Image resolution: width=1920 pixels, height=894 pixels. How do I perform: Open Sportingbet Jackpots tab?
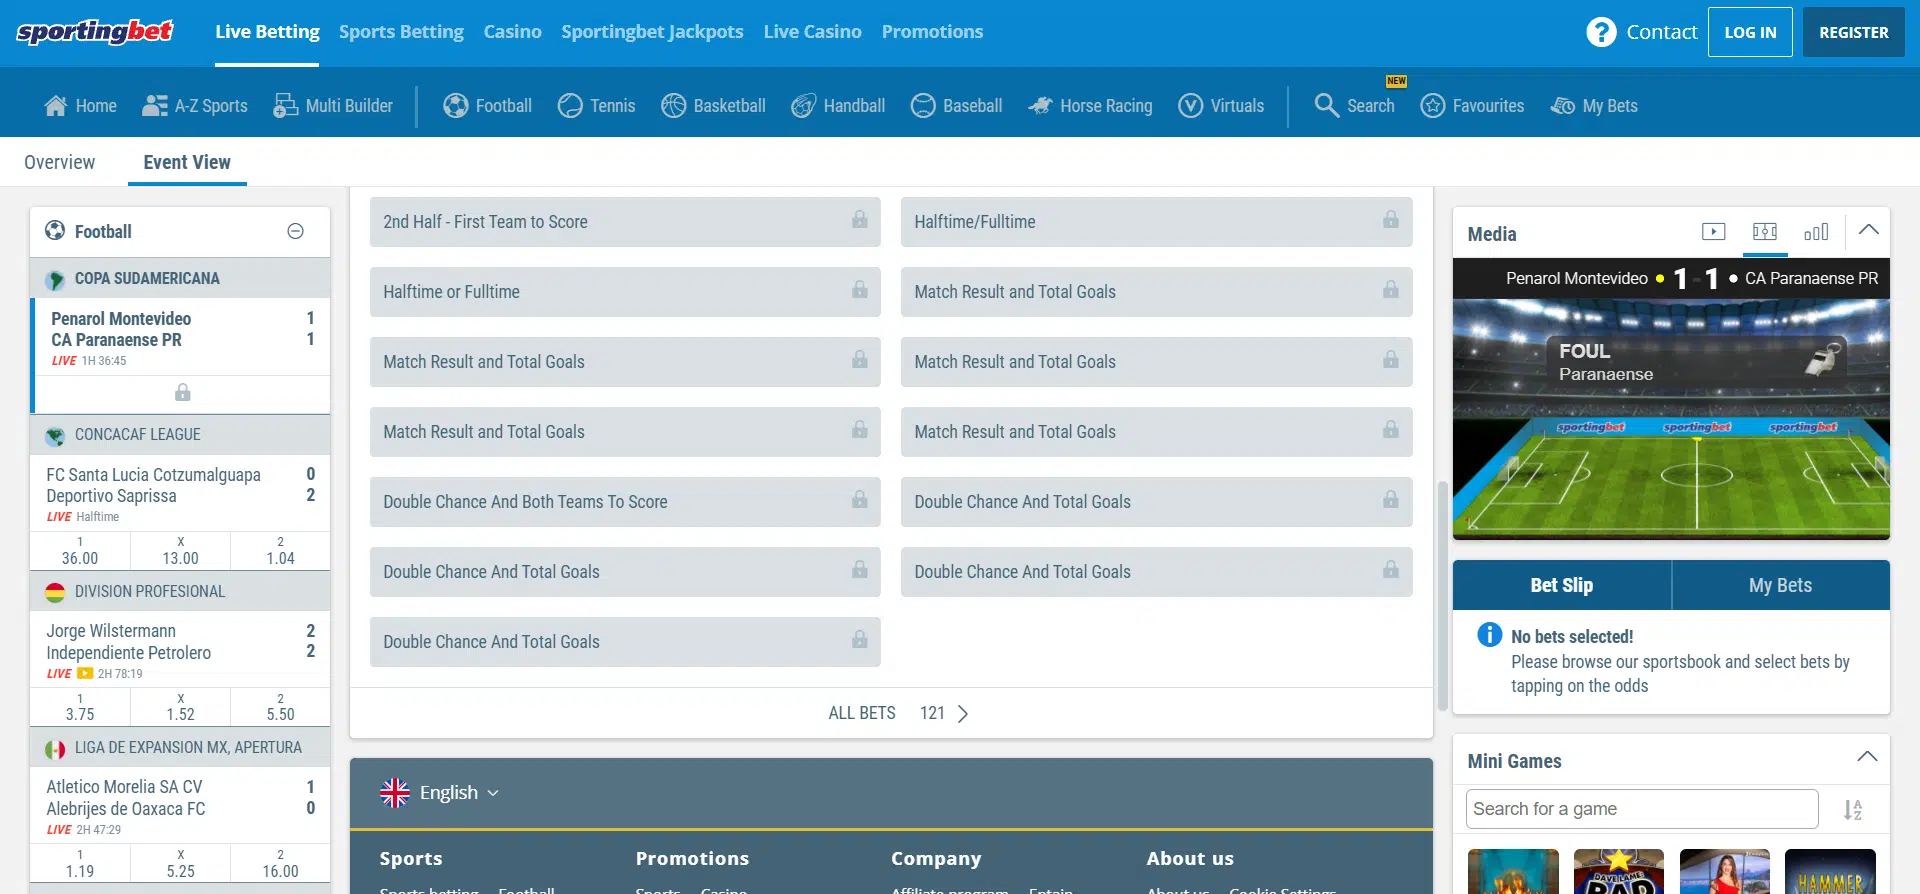click(x=652, y=32)
